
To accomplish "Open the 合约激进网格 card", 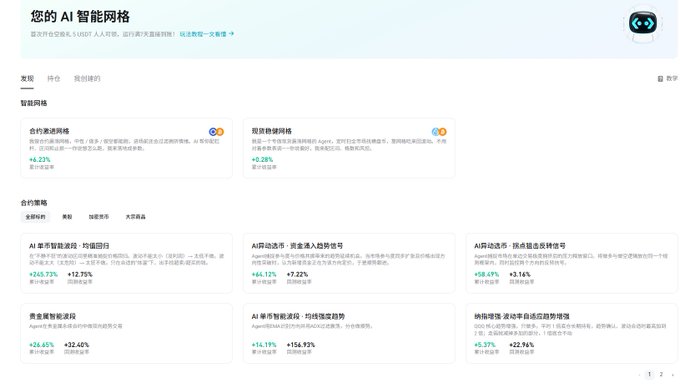I will [126, 148].
